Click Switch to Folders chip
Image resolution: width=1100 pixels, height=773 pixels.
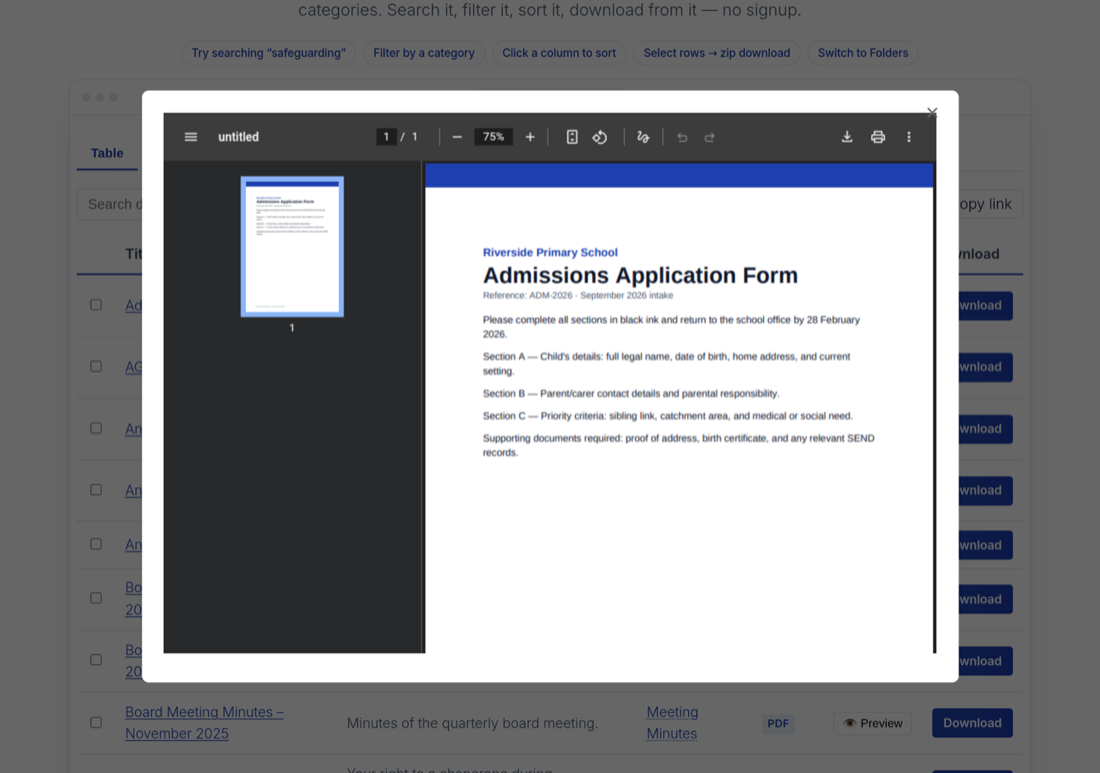coord(863,53)
